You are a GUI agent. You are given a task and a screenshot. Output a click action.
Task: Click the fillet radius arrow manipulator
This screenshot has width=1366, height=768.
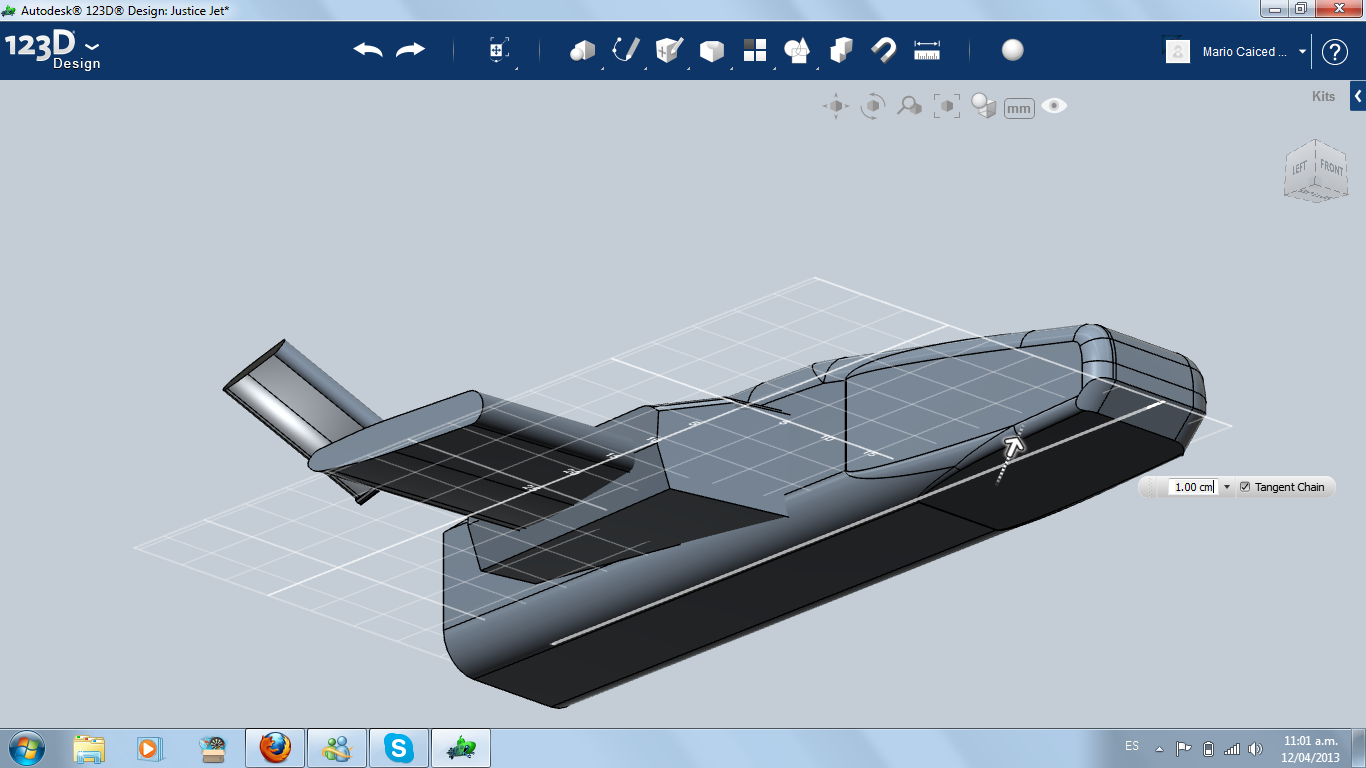coord(1013,446)
